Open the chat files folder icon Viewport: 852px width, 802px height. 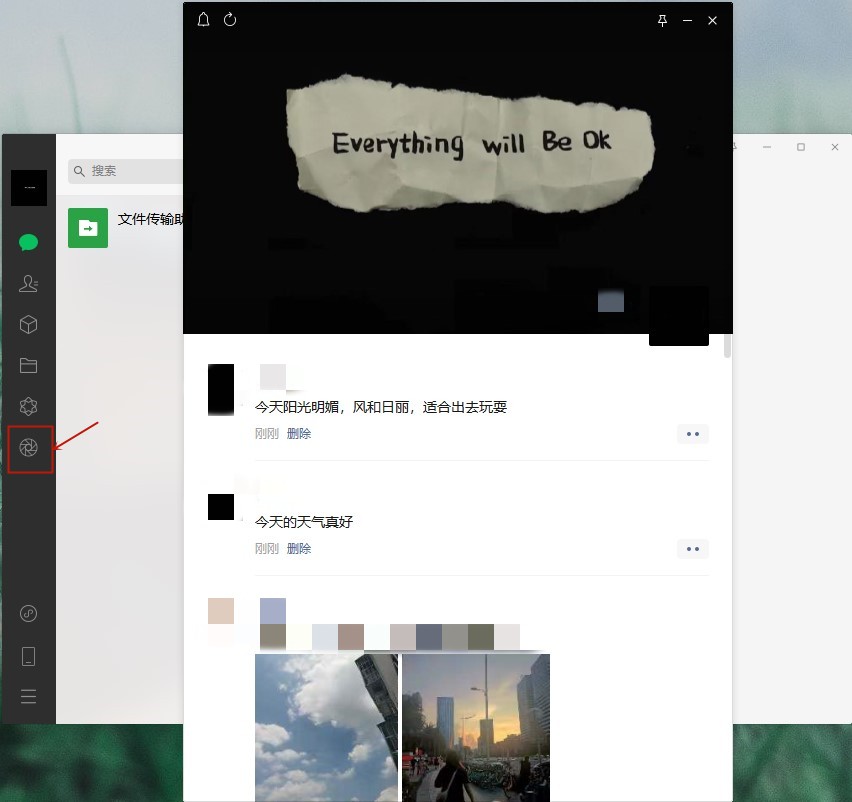coord(28,366)
